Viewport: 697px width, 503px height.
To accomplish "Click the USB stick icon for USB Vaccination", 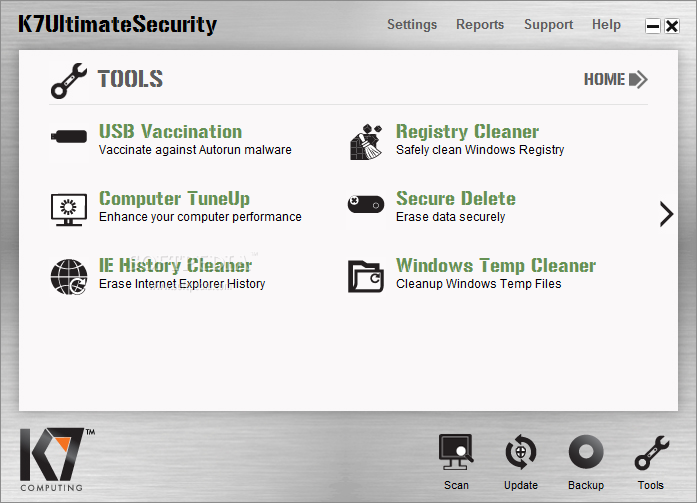I will 69,136.
